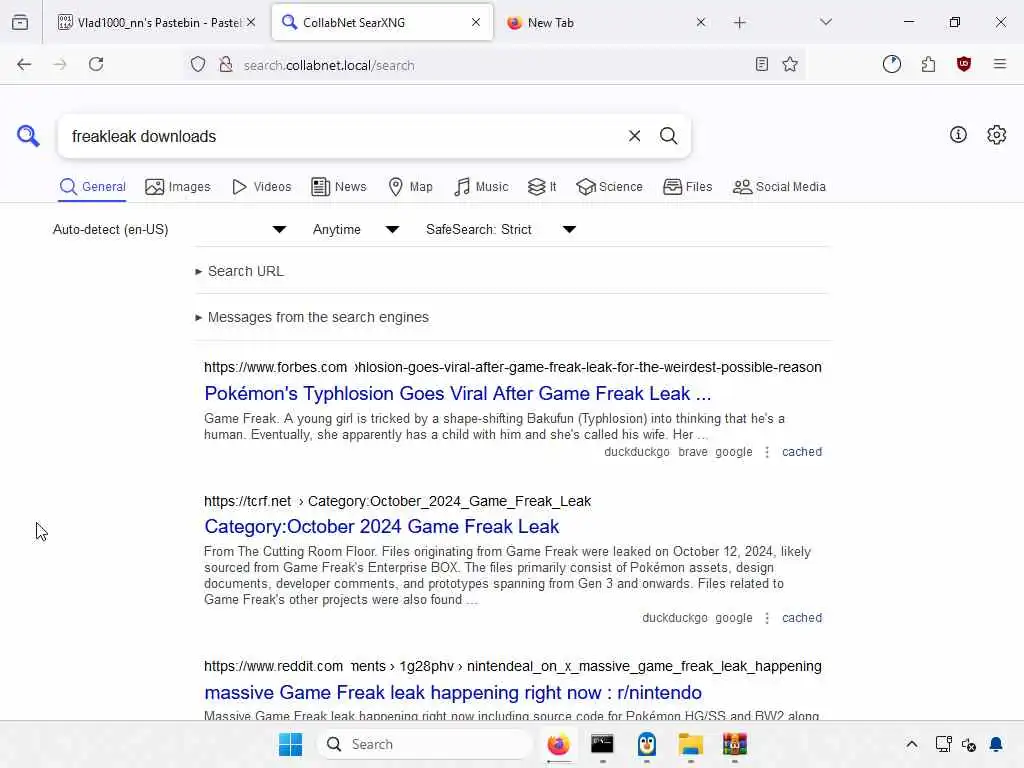
Task: Select the Videos search category
Action: pos(261,187)
